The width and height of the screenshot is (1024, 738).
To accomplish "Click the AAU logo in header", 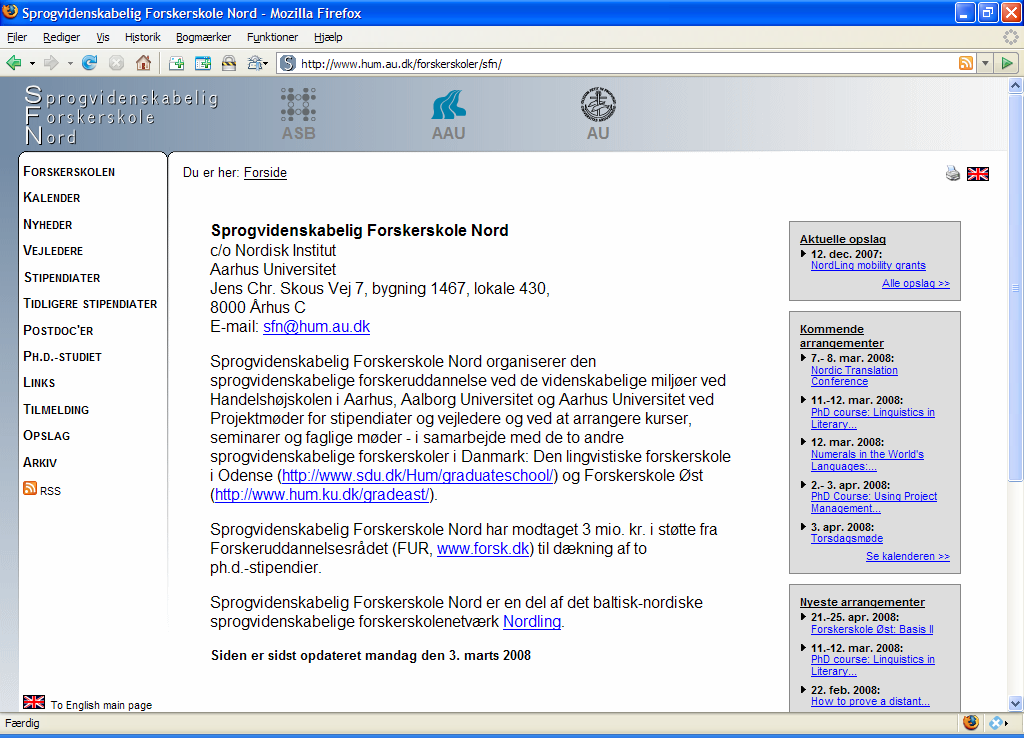I will tap(449, 115).
